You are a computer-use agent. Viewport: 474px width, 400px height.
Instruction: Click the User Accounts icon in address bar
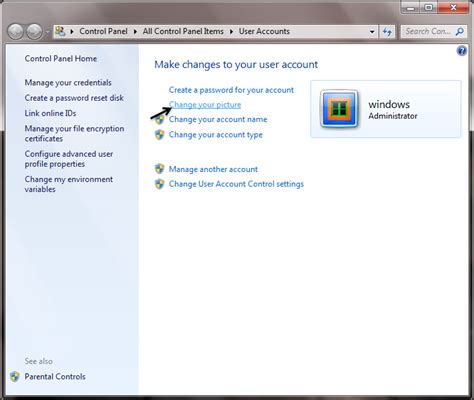pyautogui.click(x=60, y=31)
